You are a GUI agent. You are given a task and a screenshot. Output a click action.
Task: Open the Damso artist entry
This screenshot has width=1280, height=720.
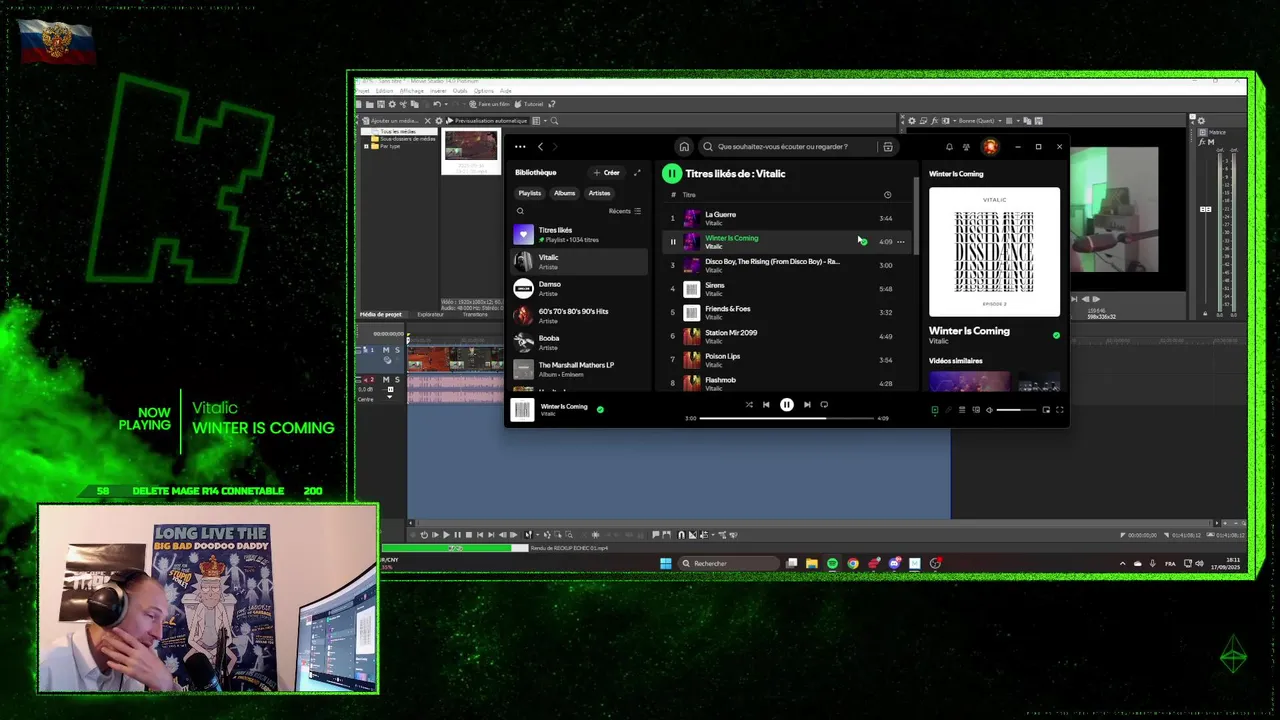[580, 289]
